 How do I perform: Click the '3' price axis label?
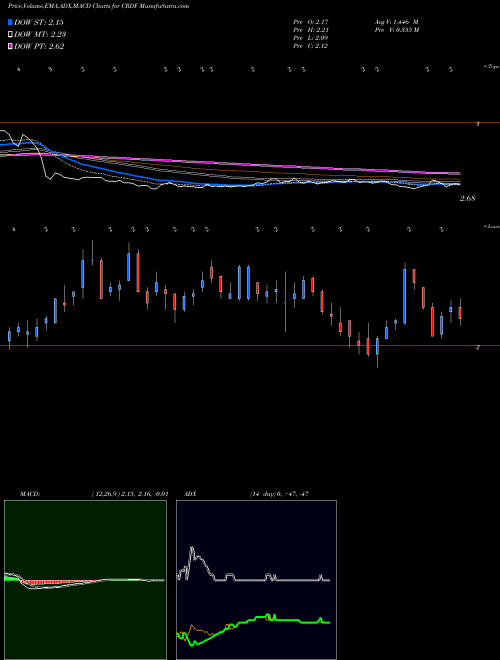pyautogui.click(x=478, y=124)
